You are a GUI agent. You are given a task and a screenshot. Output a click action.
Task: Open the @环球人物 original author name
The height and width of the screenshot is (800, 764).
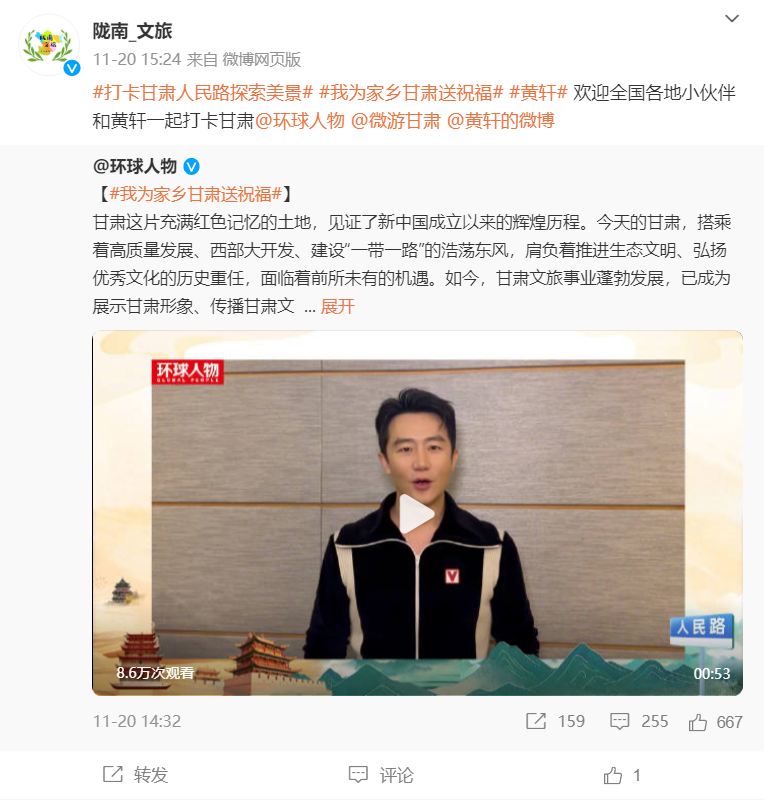pos(135,166)
